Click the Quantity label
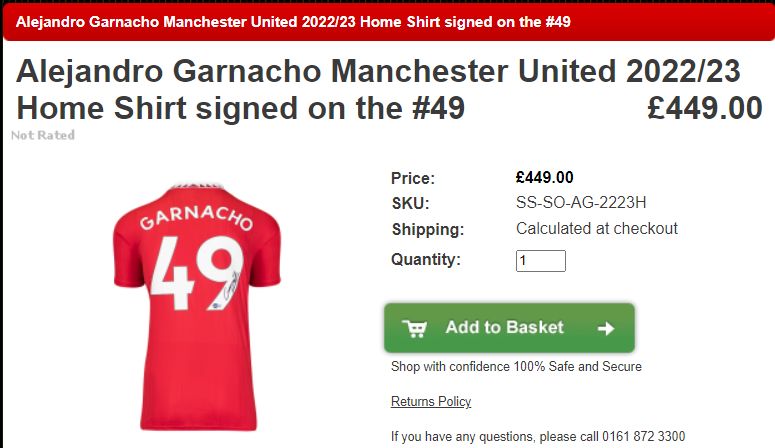775x448 pixels. pyautogui.click(x=426, y=259)
